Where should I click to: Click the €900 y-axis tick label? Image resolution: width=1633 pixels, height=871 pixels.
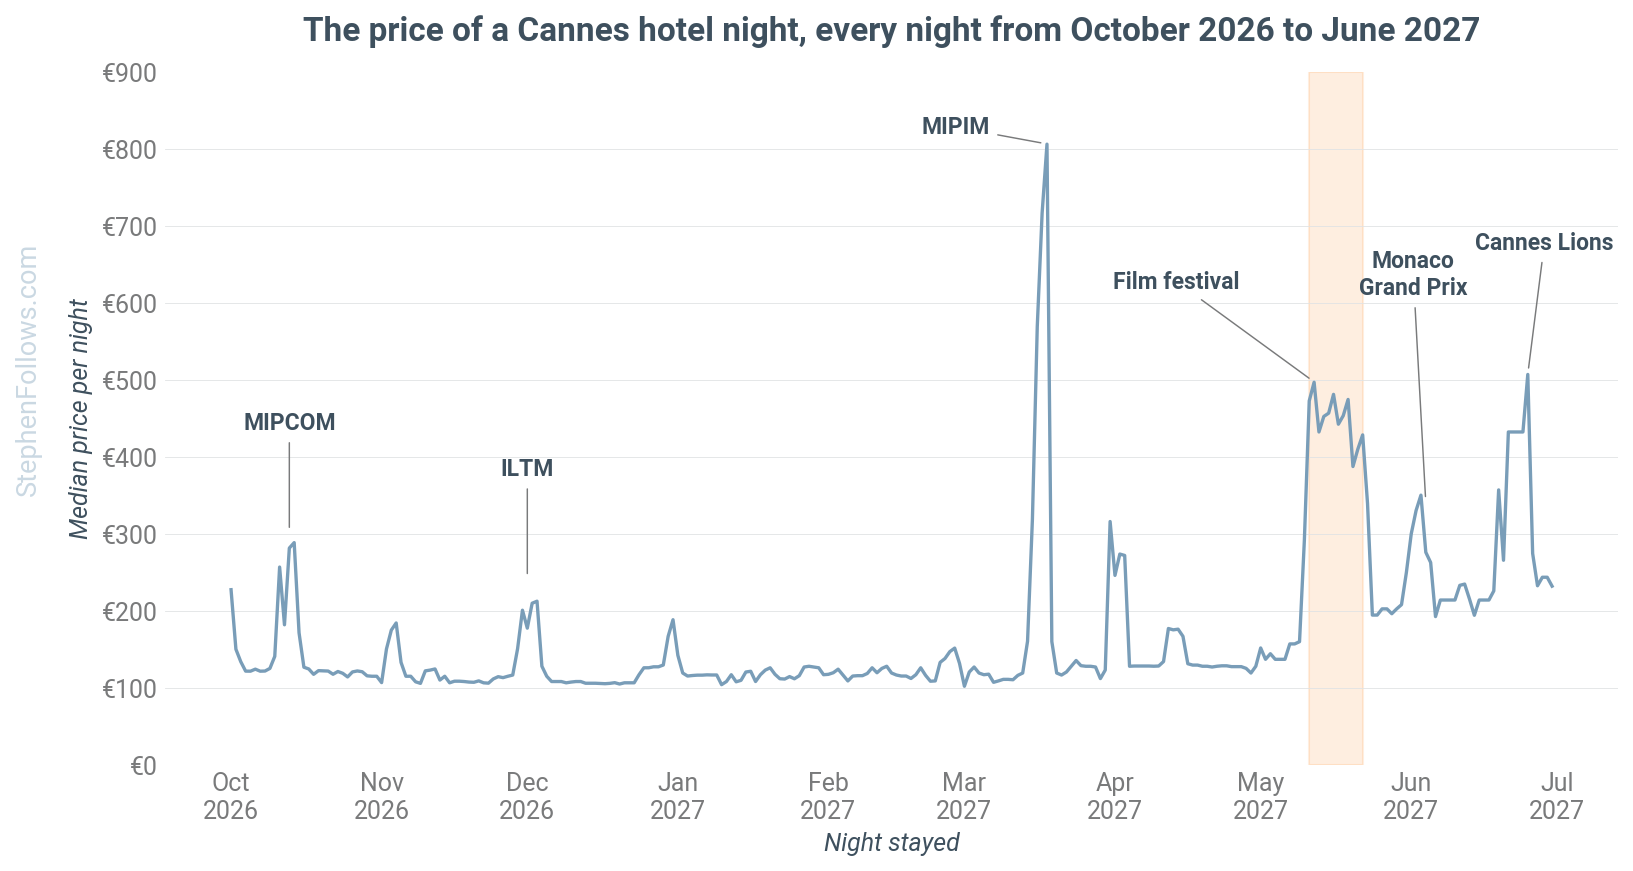[x=130, y=73]
